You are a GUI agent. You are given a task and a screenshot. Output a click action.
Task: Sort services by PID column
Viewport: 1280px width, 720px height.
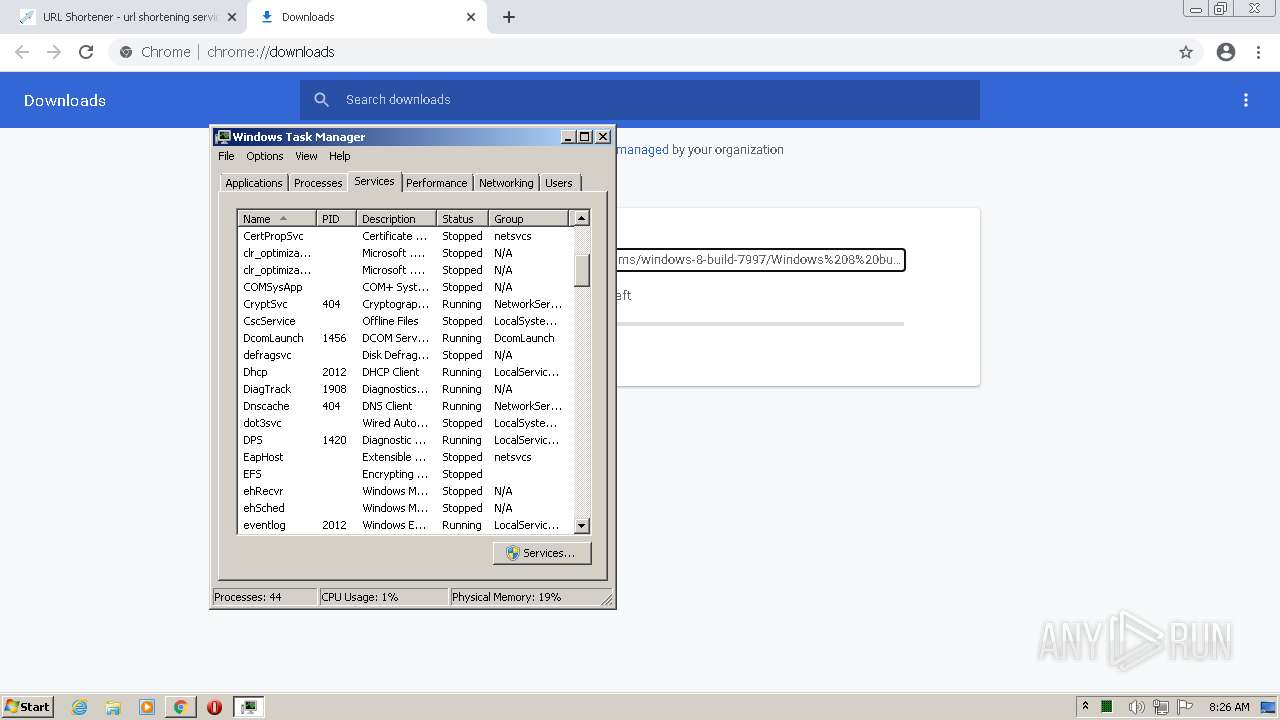pos(336,218)
